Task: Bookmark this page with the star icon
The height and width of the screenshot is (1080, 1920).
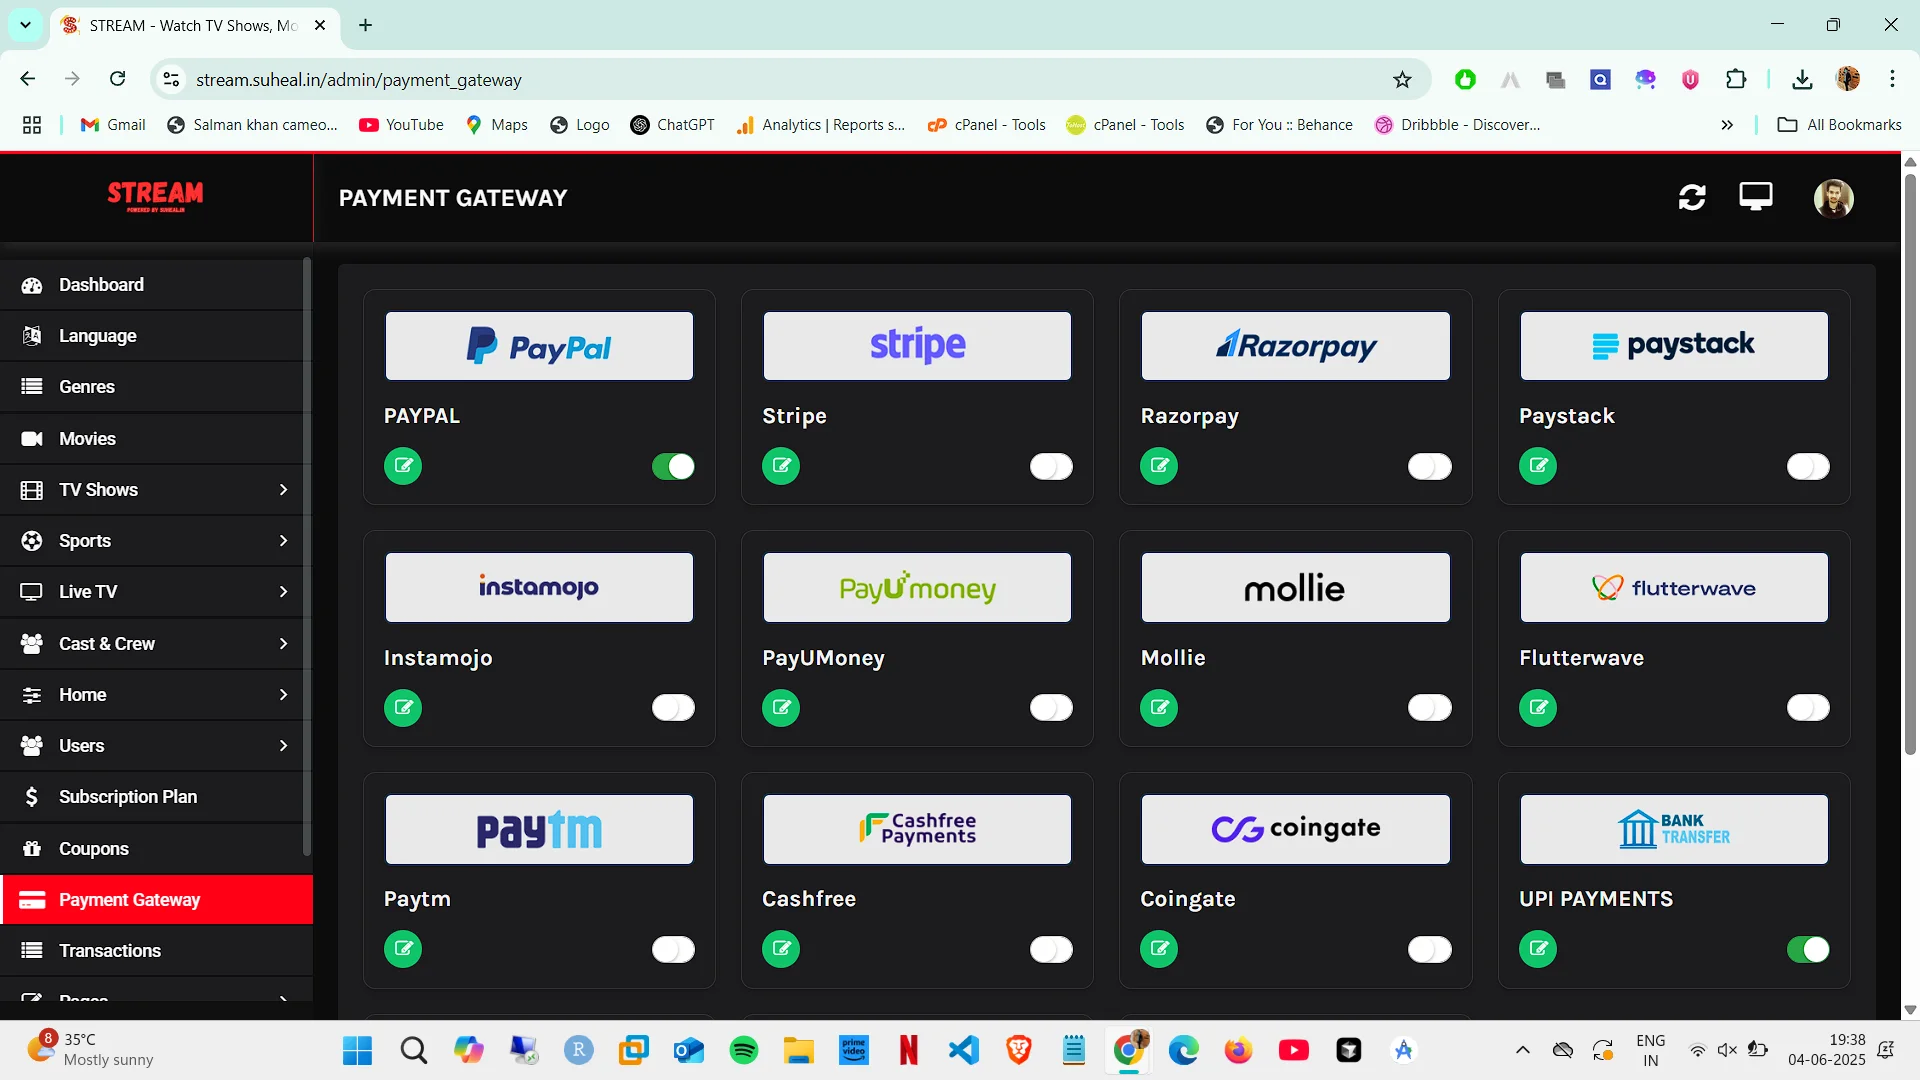Action: pyautogui.click(x=1402, y=80)
